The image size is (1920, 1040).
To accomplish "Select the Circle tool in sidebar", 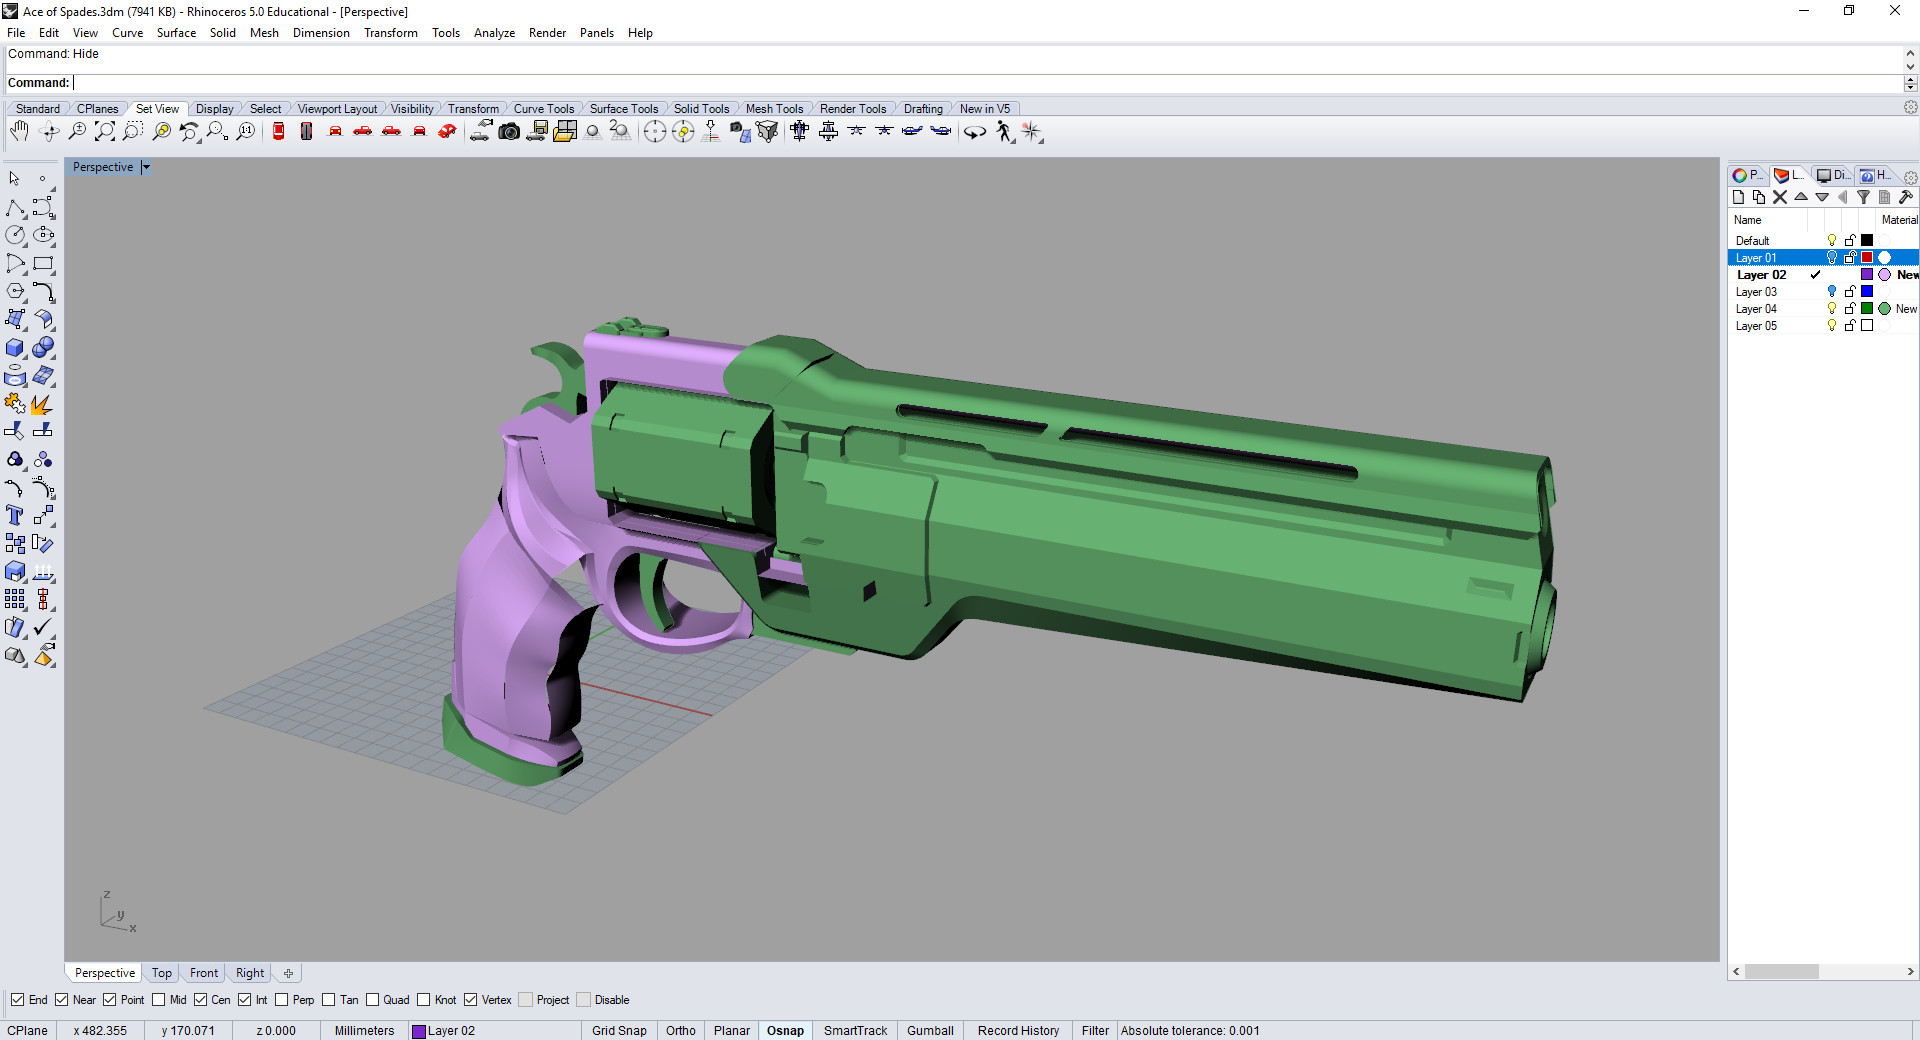I will tap(15, 235).
